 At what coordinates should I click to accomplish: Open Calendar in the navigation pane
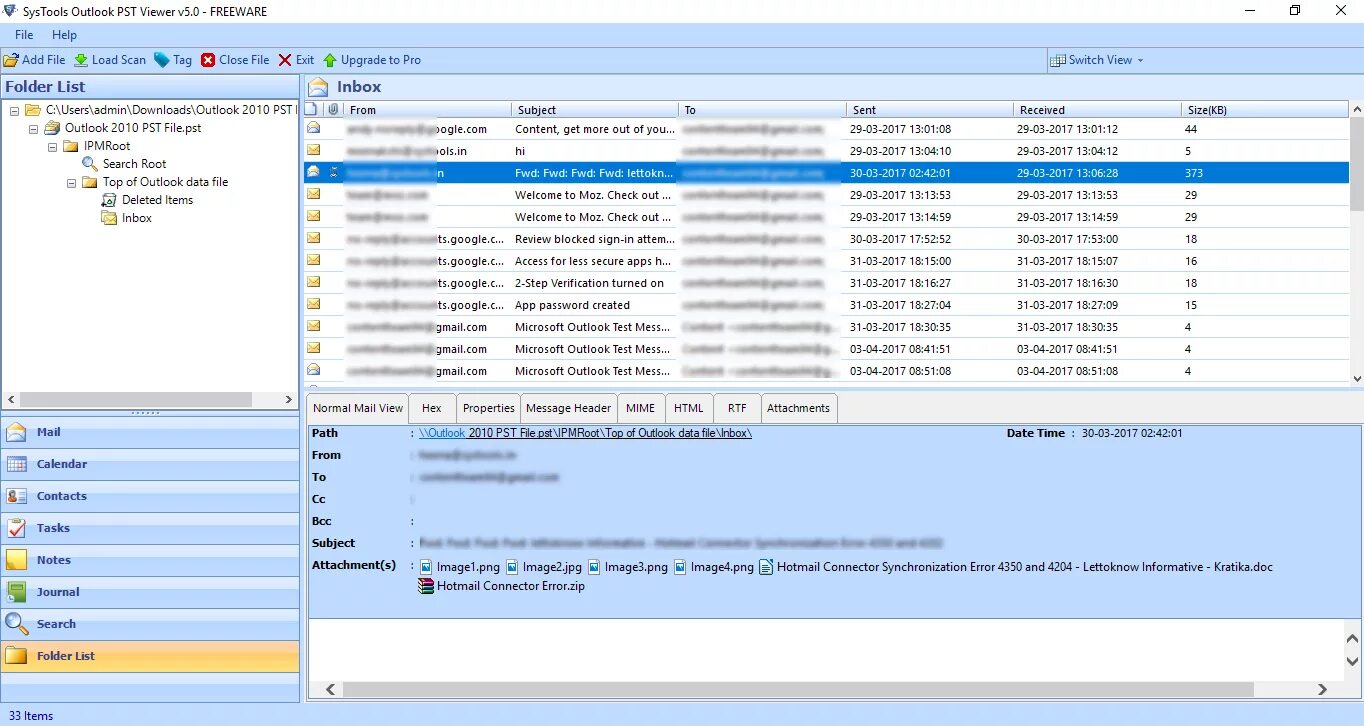150,464
